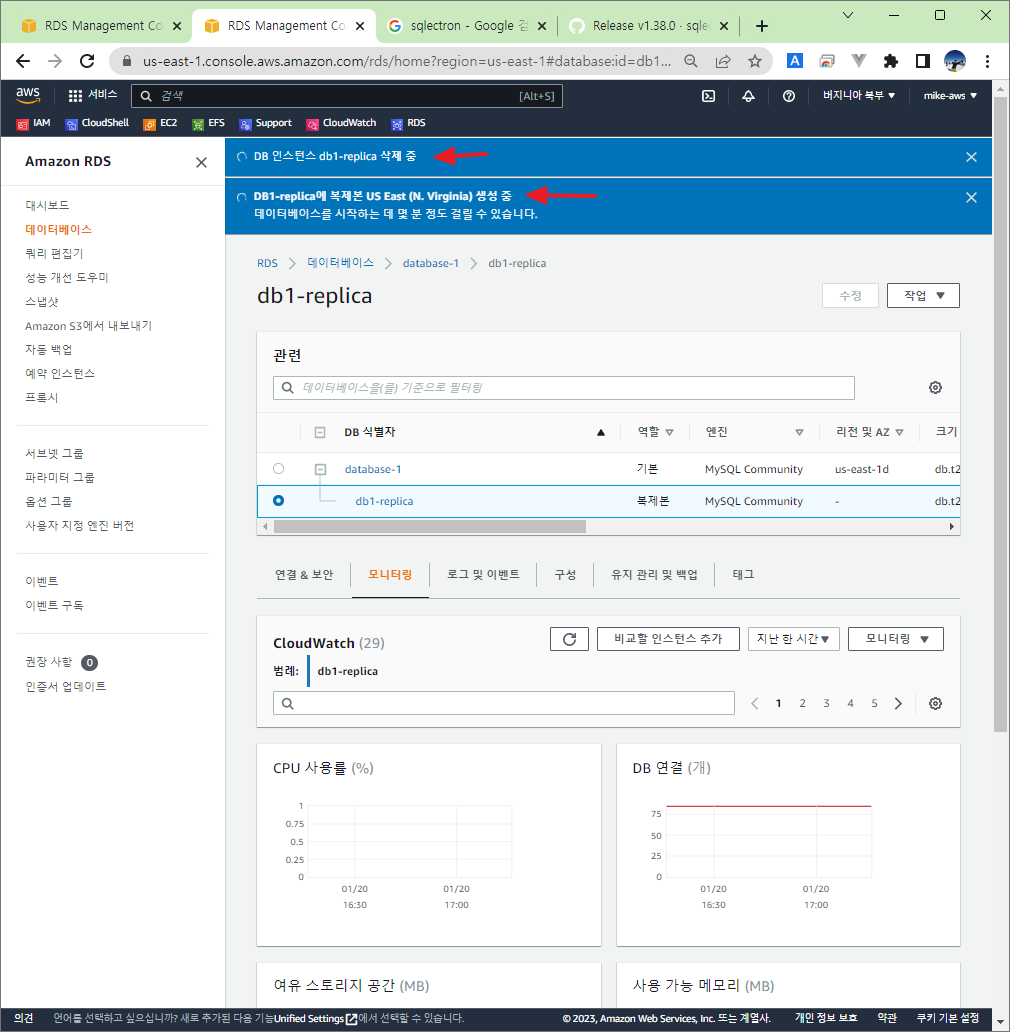The width and height of the screenshot is (1010, 1032).
Task: Open the help question mark icon
Action: click(788, 96)
